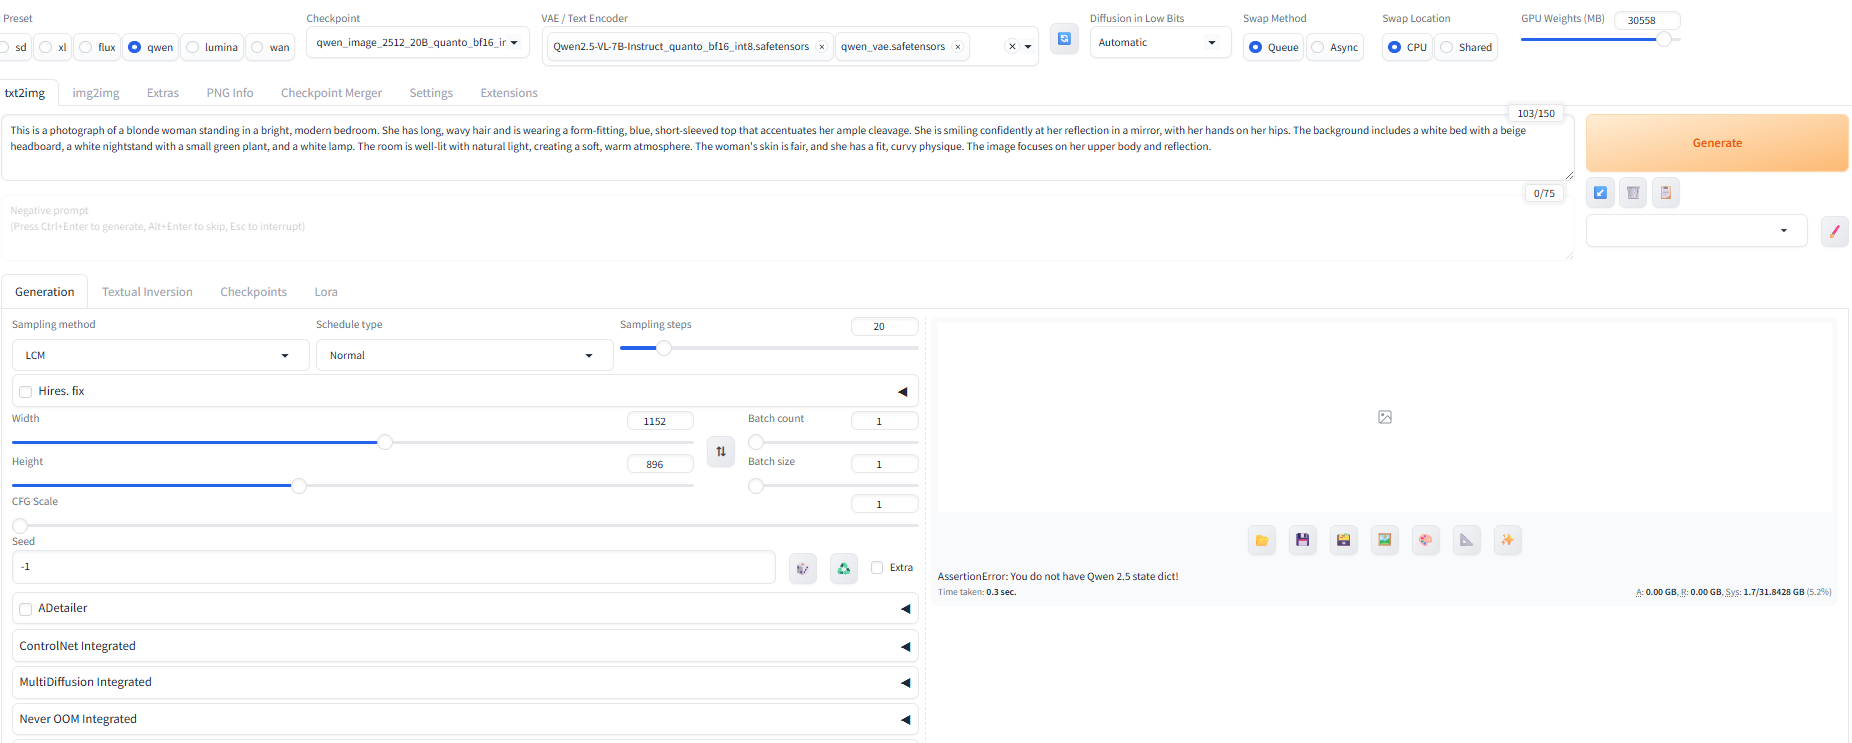Enable the Hires. fix checkbox
Viewport: 1852px width, 743px height.
[26, 392]
